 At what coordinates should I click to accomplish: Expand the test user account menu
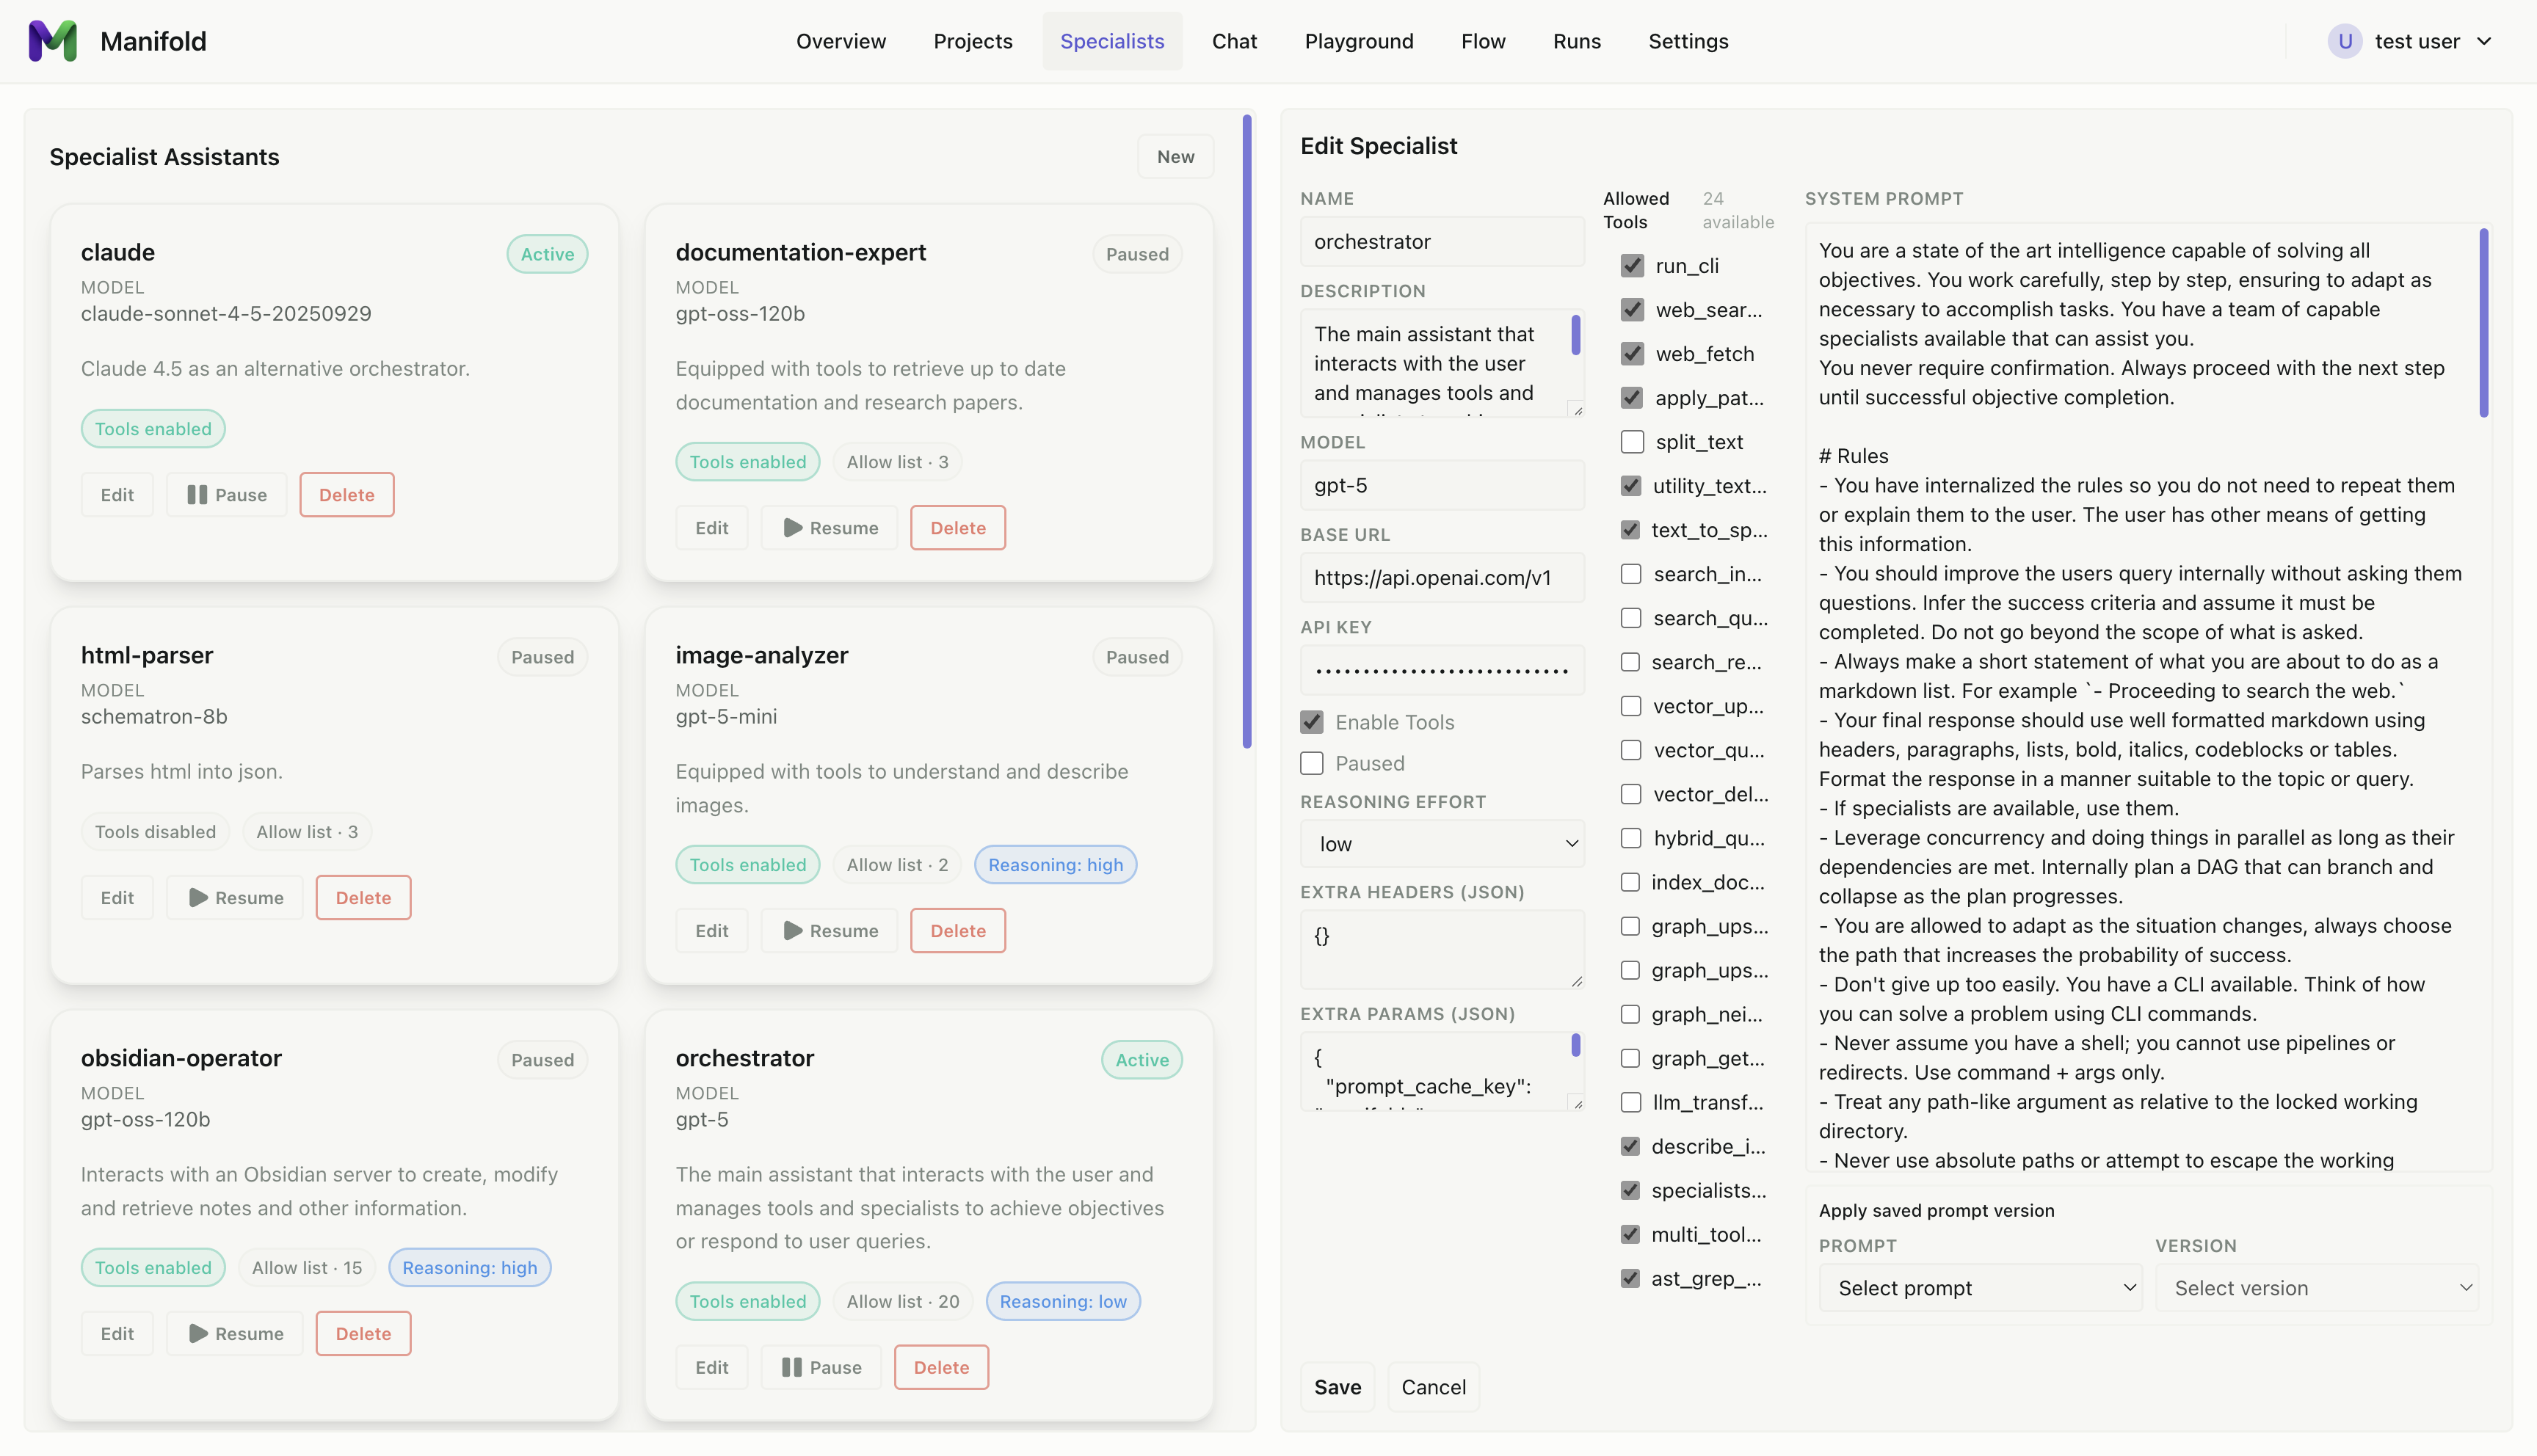coord(2484,41)
